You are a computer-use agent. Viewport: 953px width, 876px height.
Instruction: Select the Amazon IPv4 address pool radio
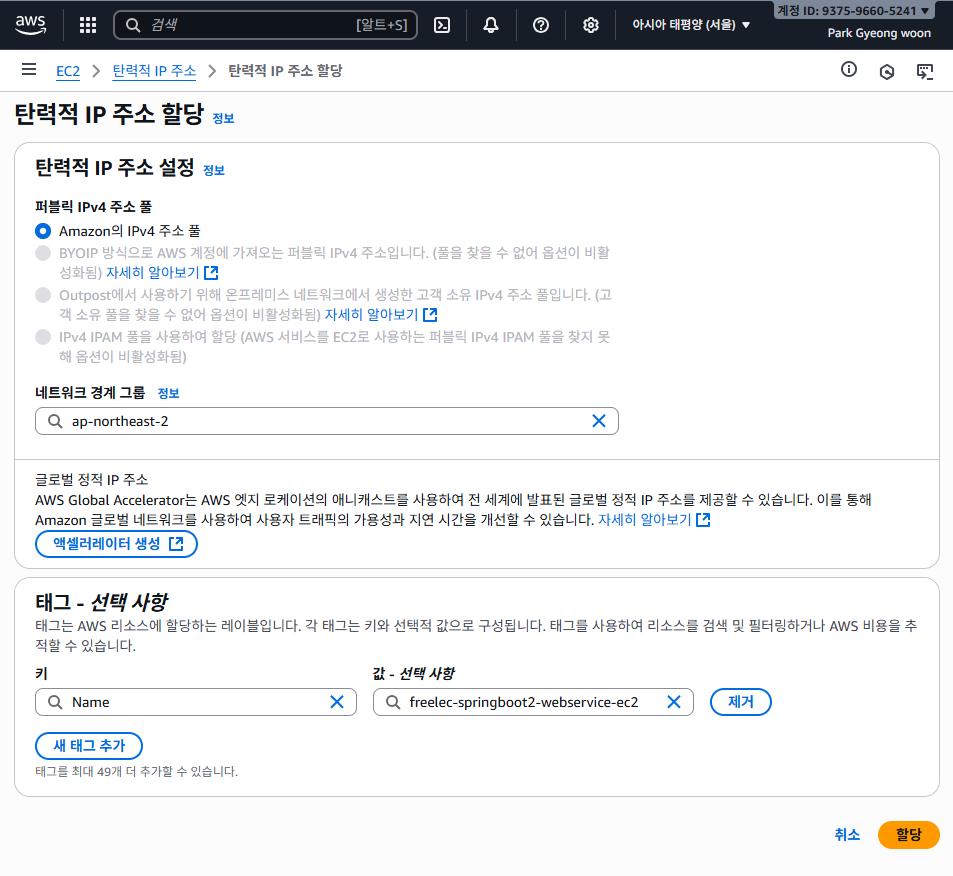coord(43,231)
